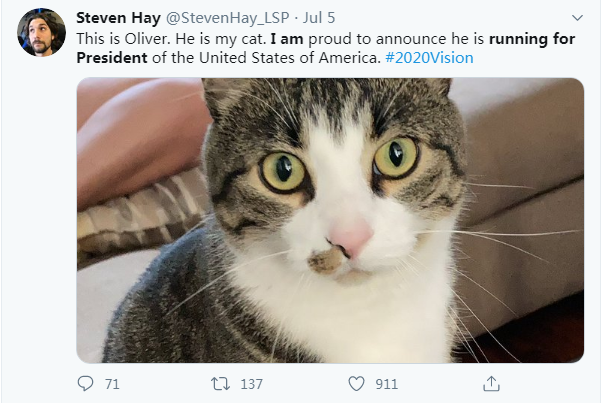Image resolution: width=612 pixels, height=403 pixels.
Task: Click the 911 likes count
Action: 386,384
